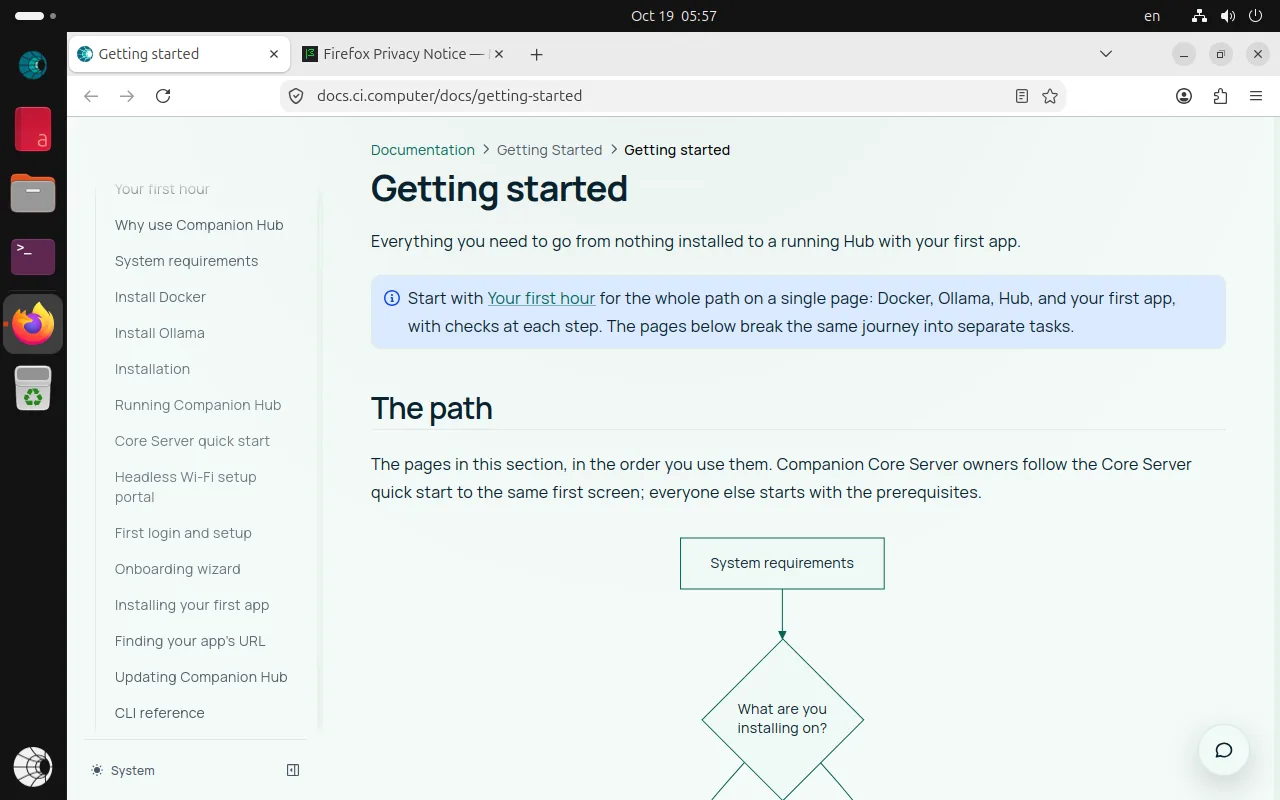Open the clock and calendar in top bar
Screen dimensions: 1280x800
(x=674, y=16)
